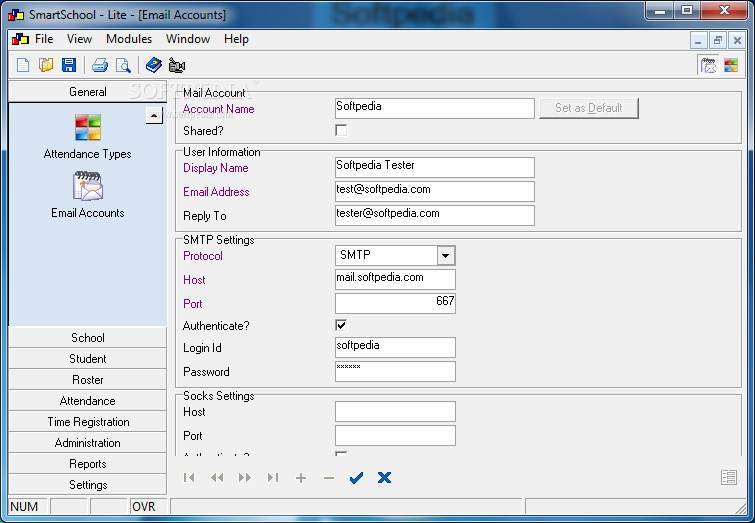Open the File menu

point(44,39)
